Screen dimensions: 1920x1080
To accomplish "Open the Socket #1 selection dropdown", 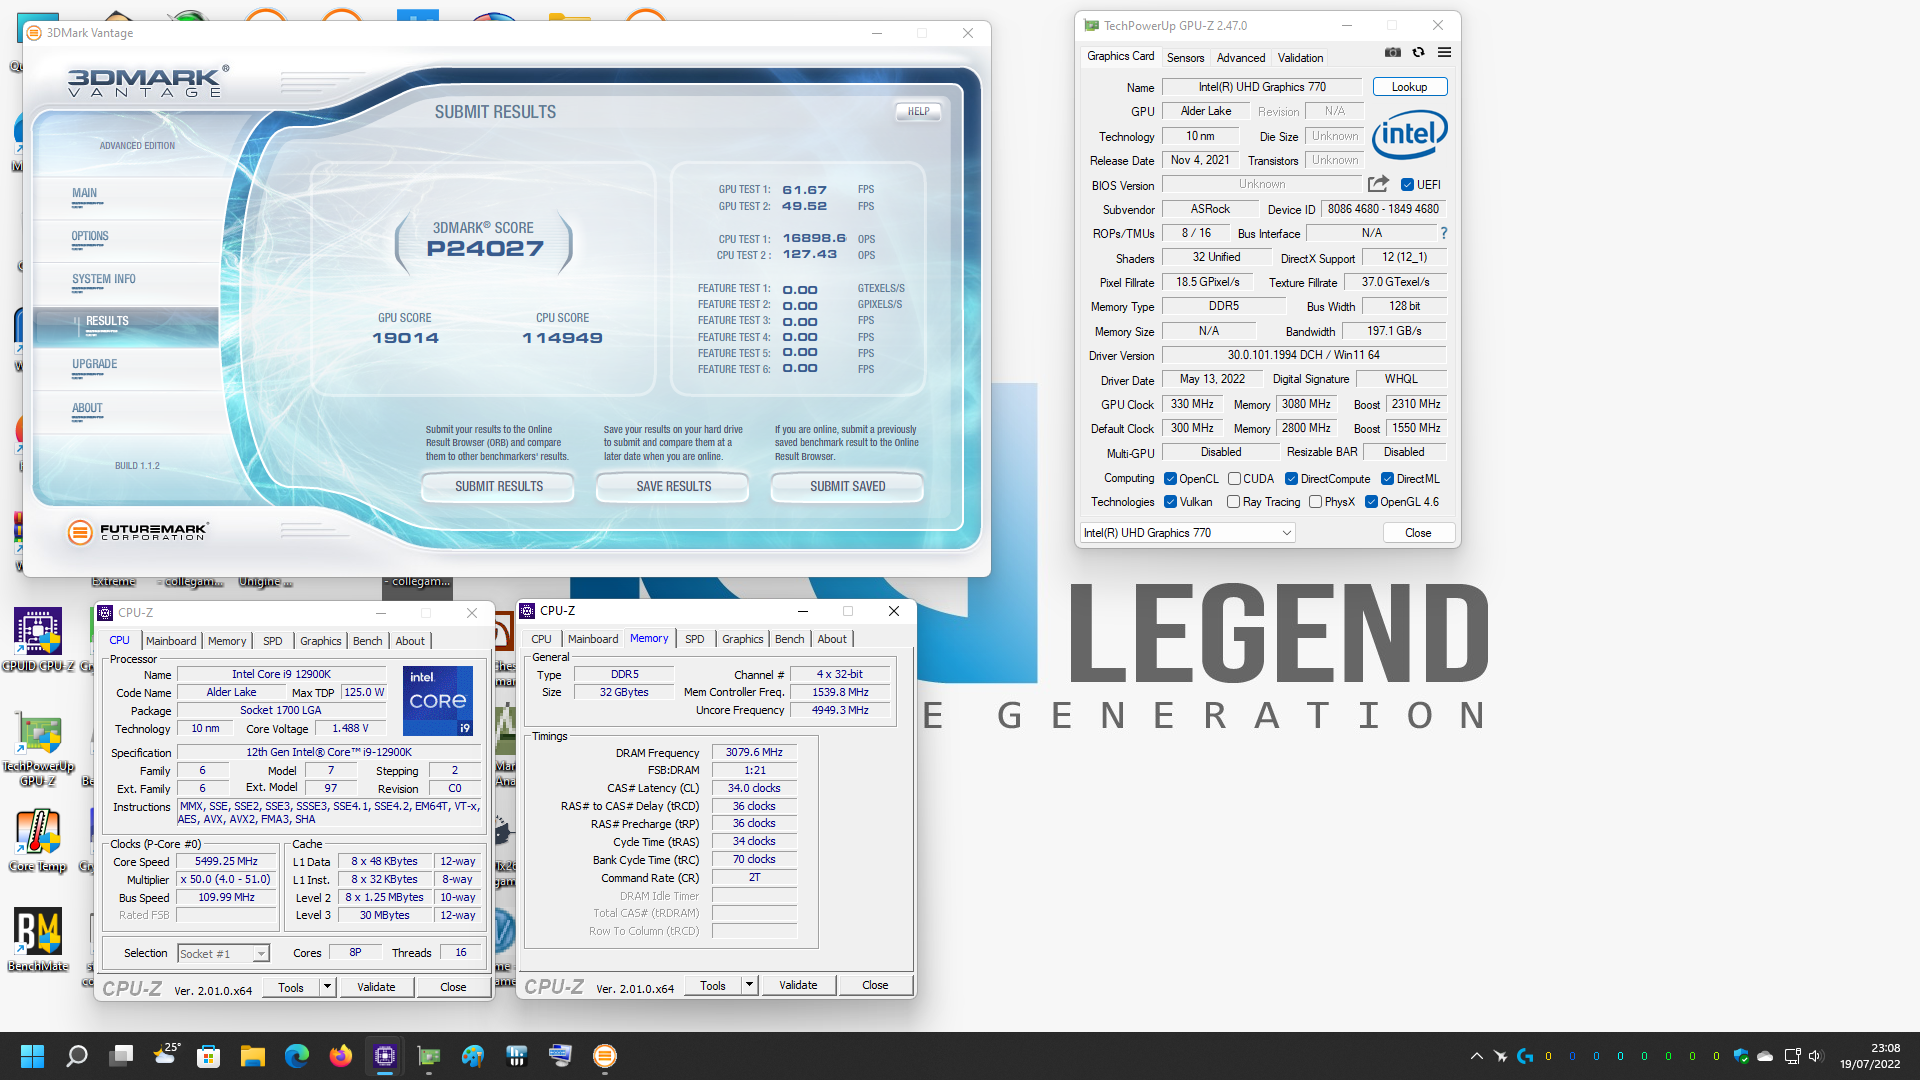I will point(224,954).
